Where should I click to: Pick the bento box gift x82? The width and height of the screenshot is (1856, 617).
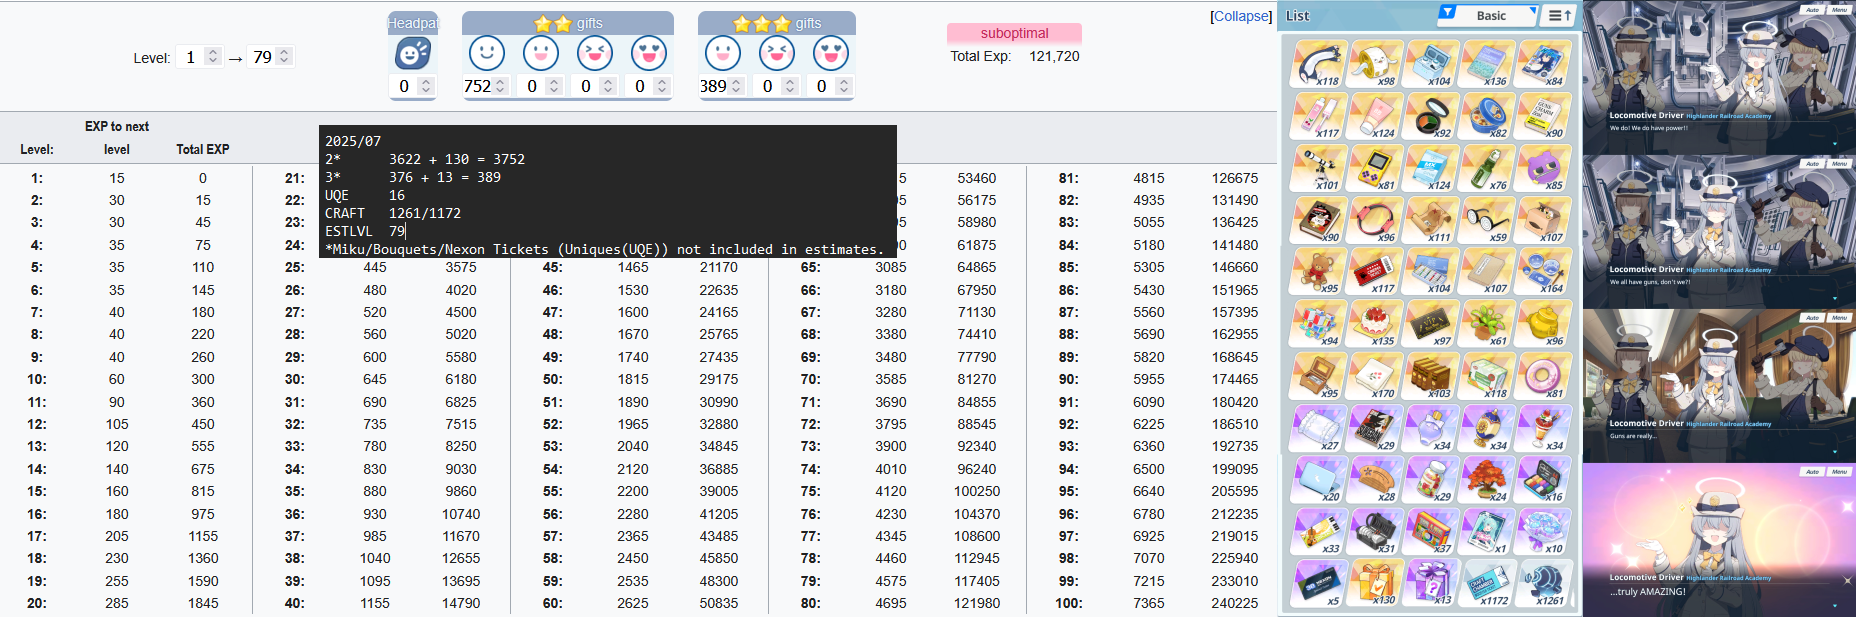tap(1486, 115)
